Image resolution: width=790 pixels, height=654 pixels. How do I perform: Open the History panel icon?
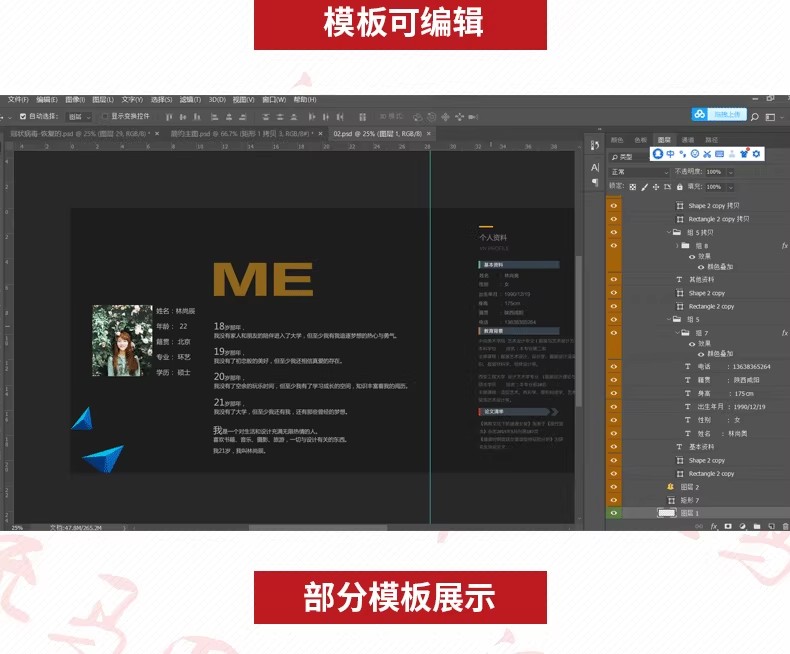[x=595, y=145]
